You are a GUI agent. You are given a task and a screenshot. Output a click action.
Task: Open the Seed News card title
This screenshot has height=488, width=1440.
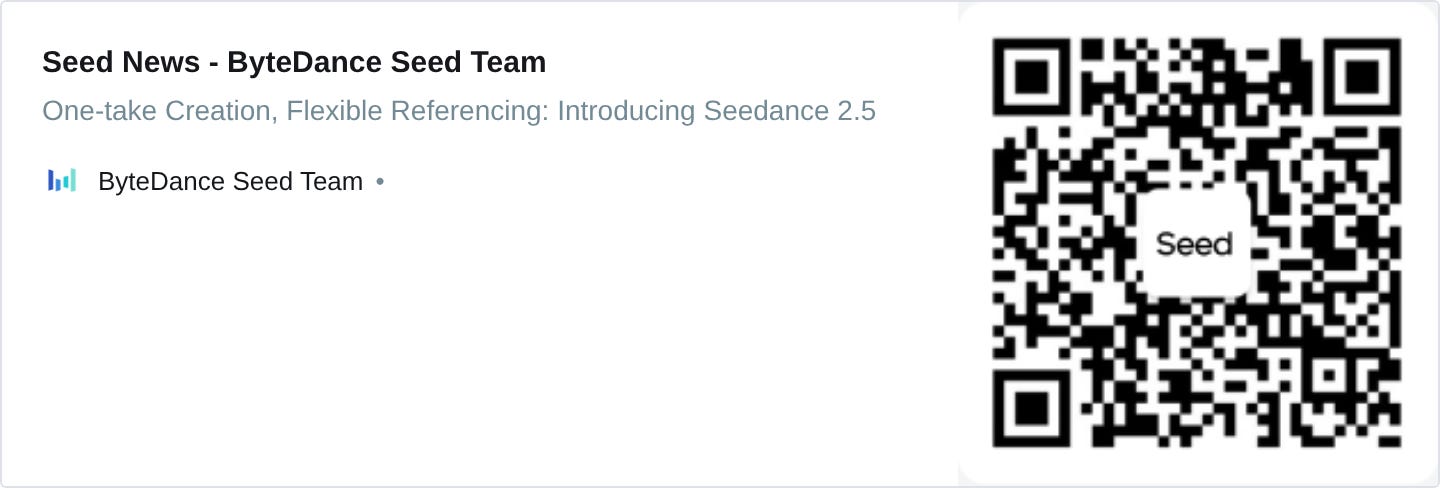click(x=294, y=62)
